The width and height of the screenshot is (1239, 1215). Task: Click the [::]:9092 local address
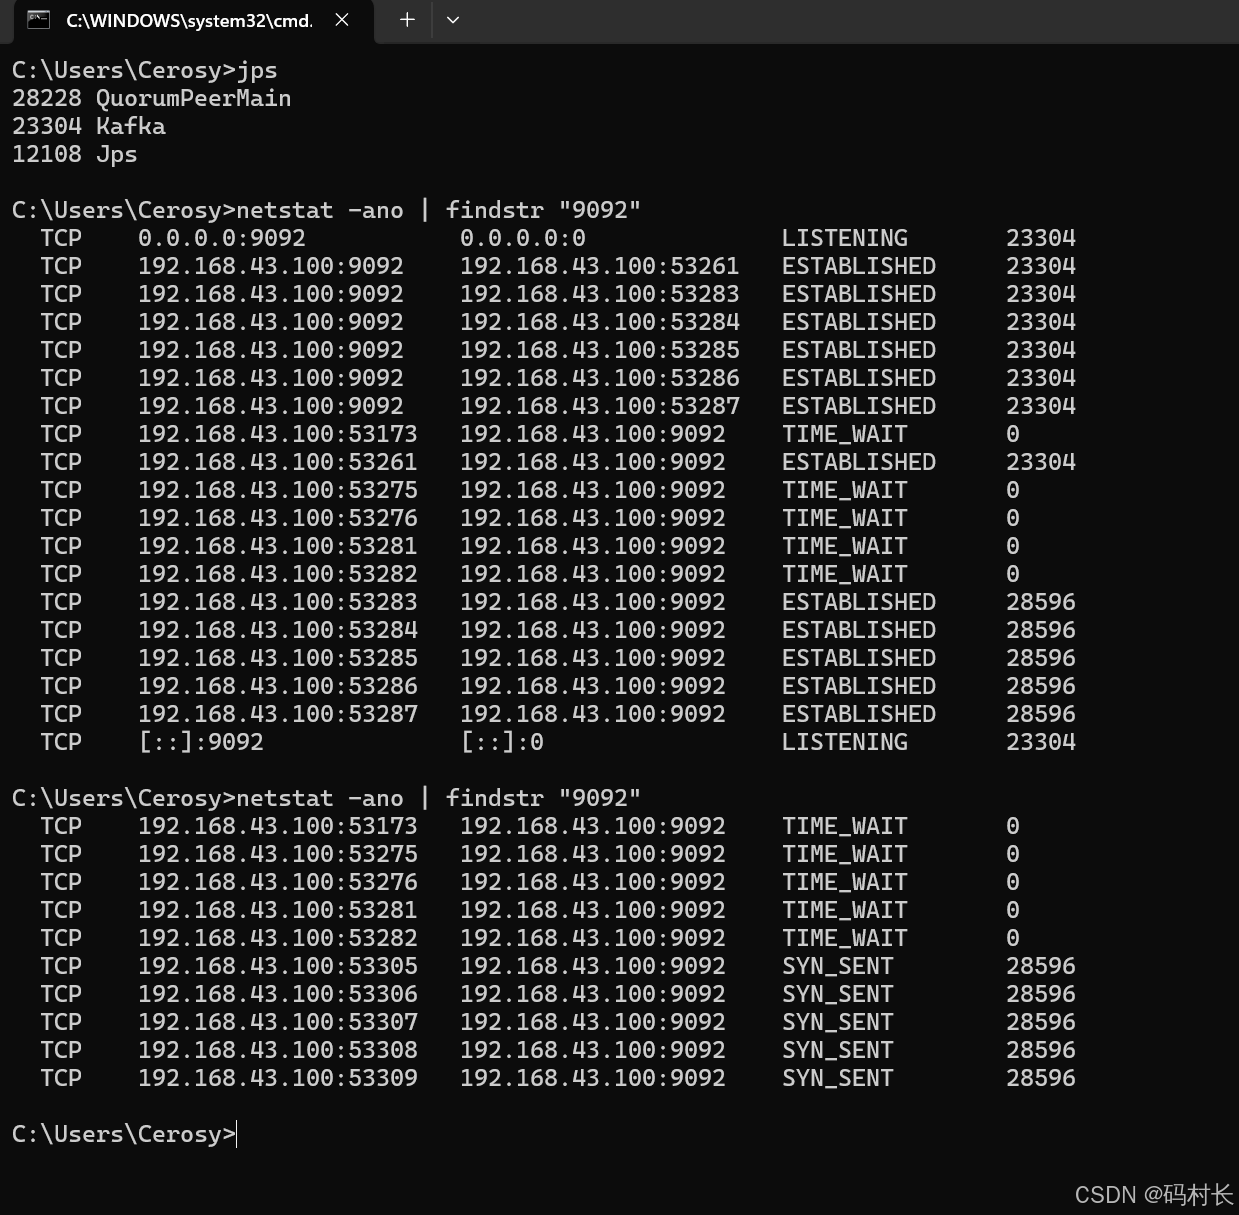tap(201, 742)
